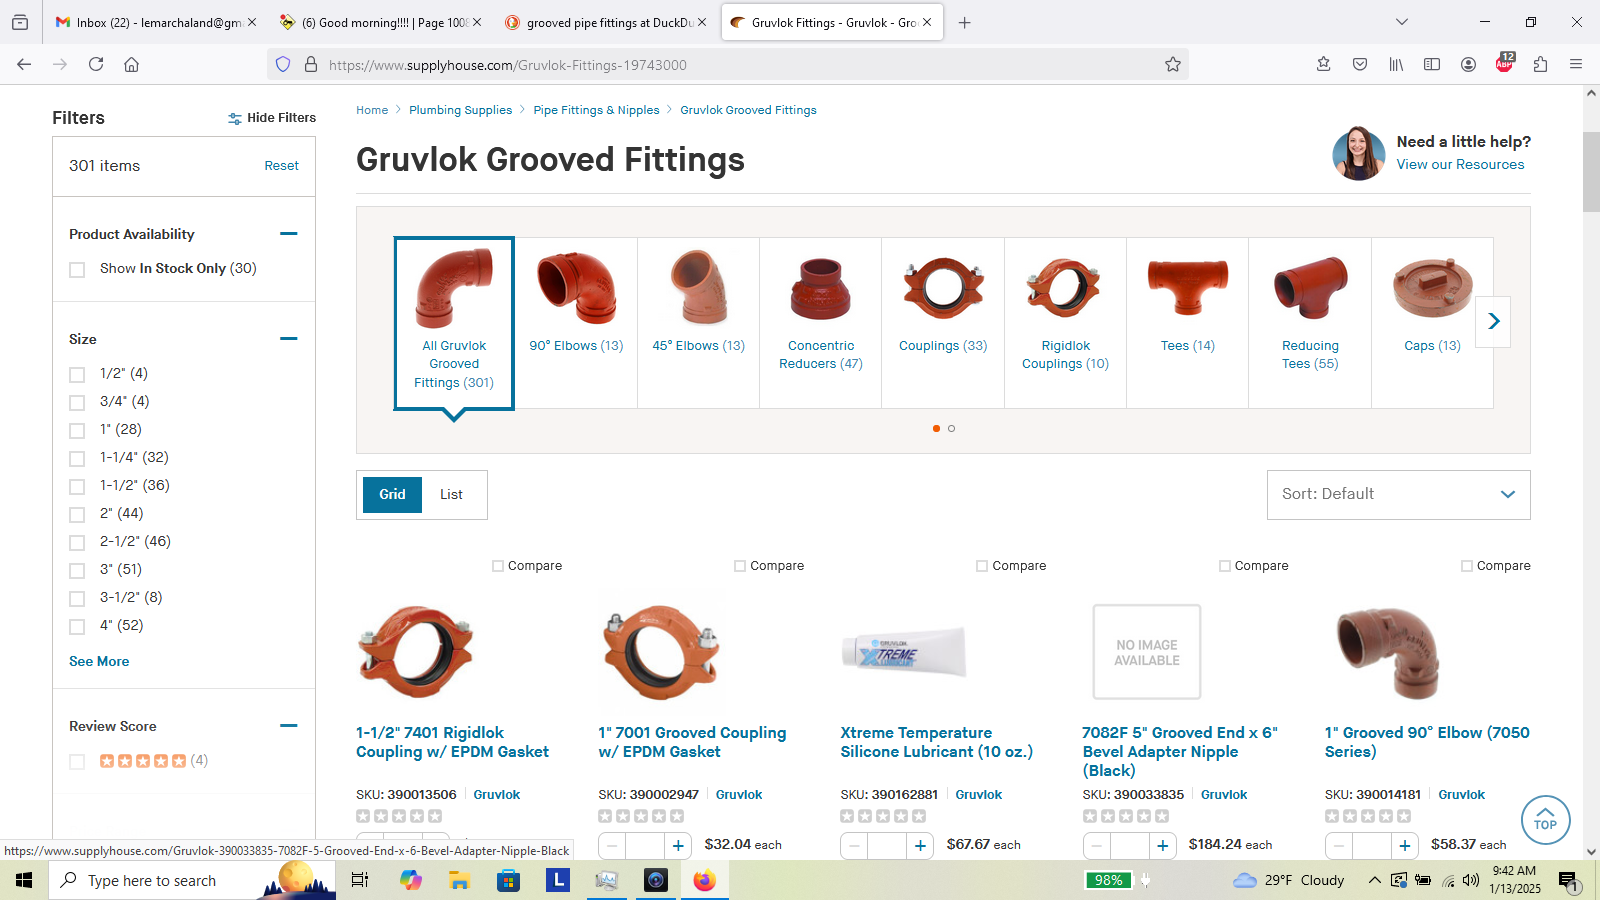Tick Compare for 1-1/2" 7401 Rigidlok Coupling
1600x900 pixels.
pyautogui.click(x=498, y=566)
